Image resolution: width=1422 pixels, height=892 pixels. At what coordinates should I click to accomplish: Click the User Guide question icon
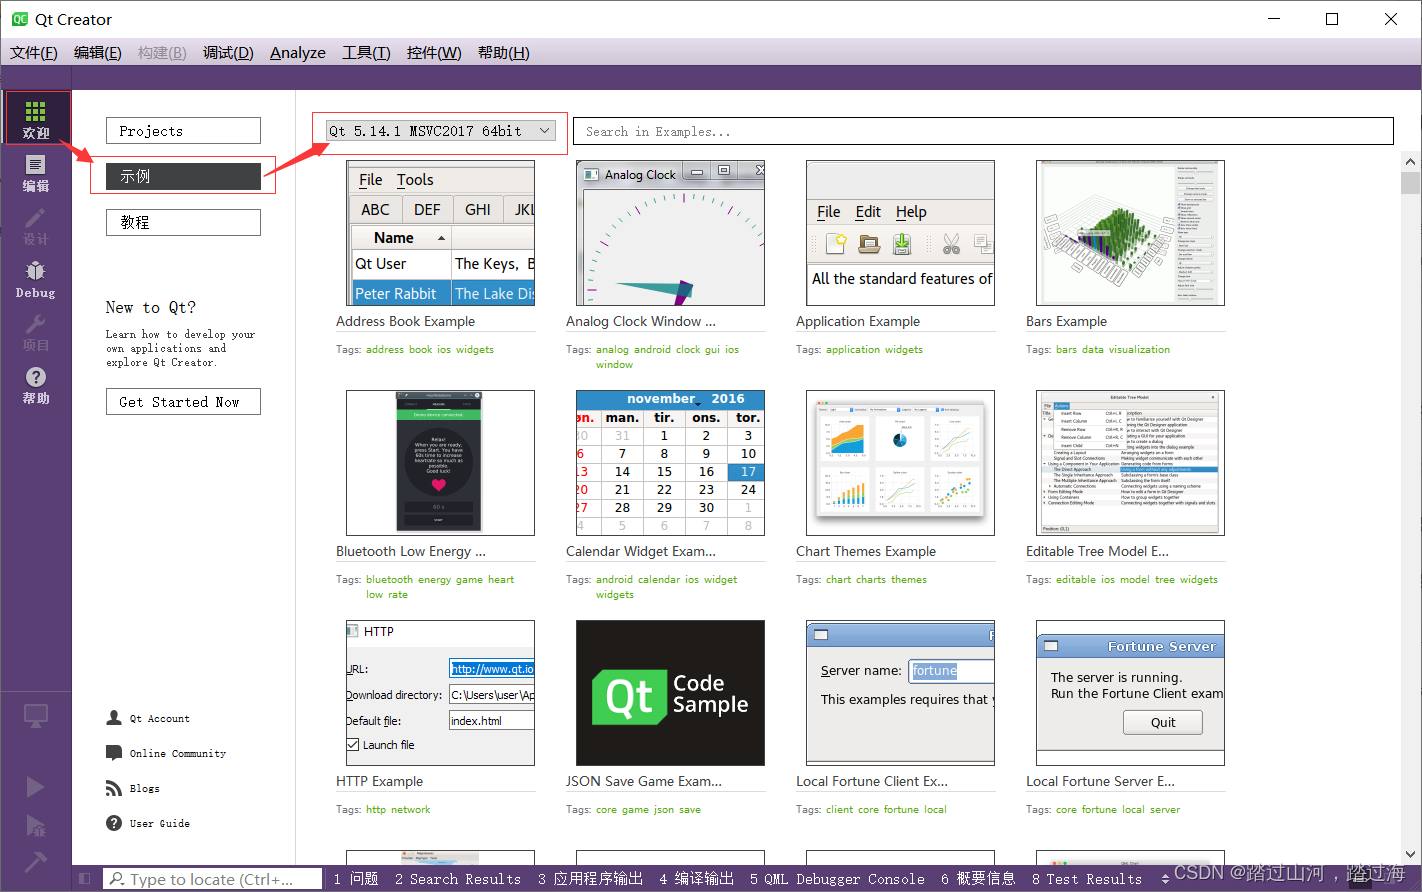click(x=114, y=823)
